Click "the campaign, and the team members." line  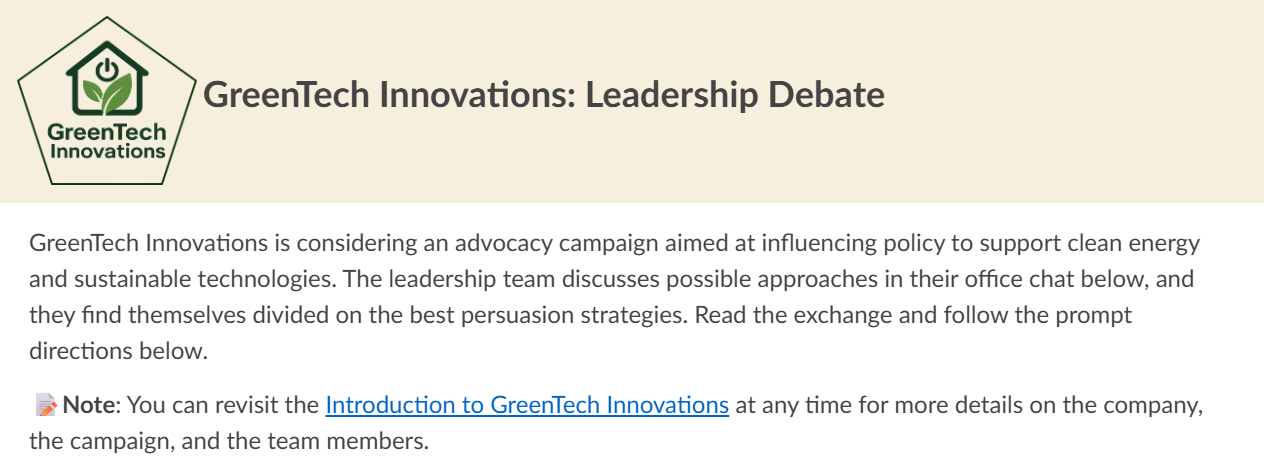tap(229, 441)
